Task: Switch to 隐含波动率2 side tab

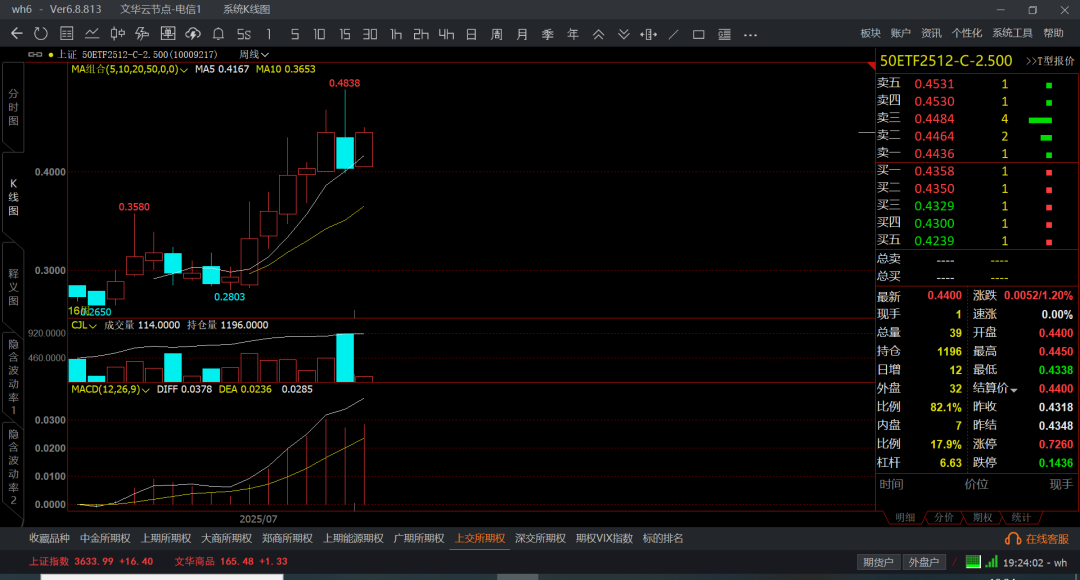Action: point(13,466)
